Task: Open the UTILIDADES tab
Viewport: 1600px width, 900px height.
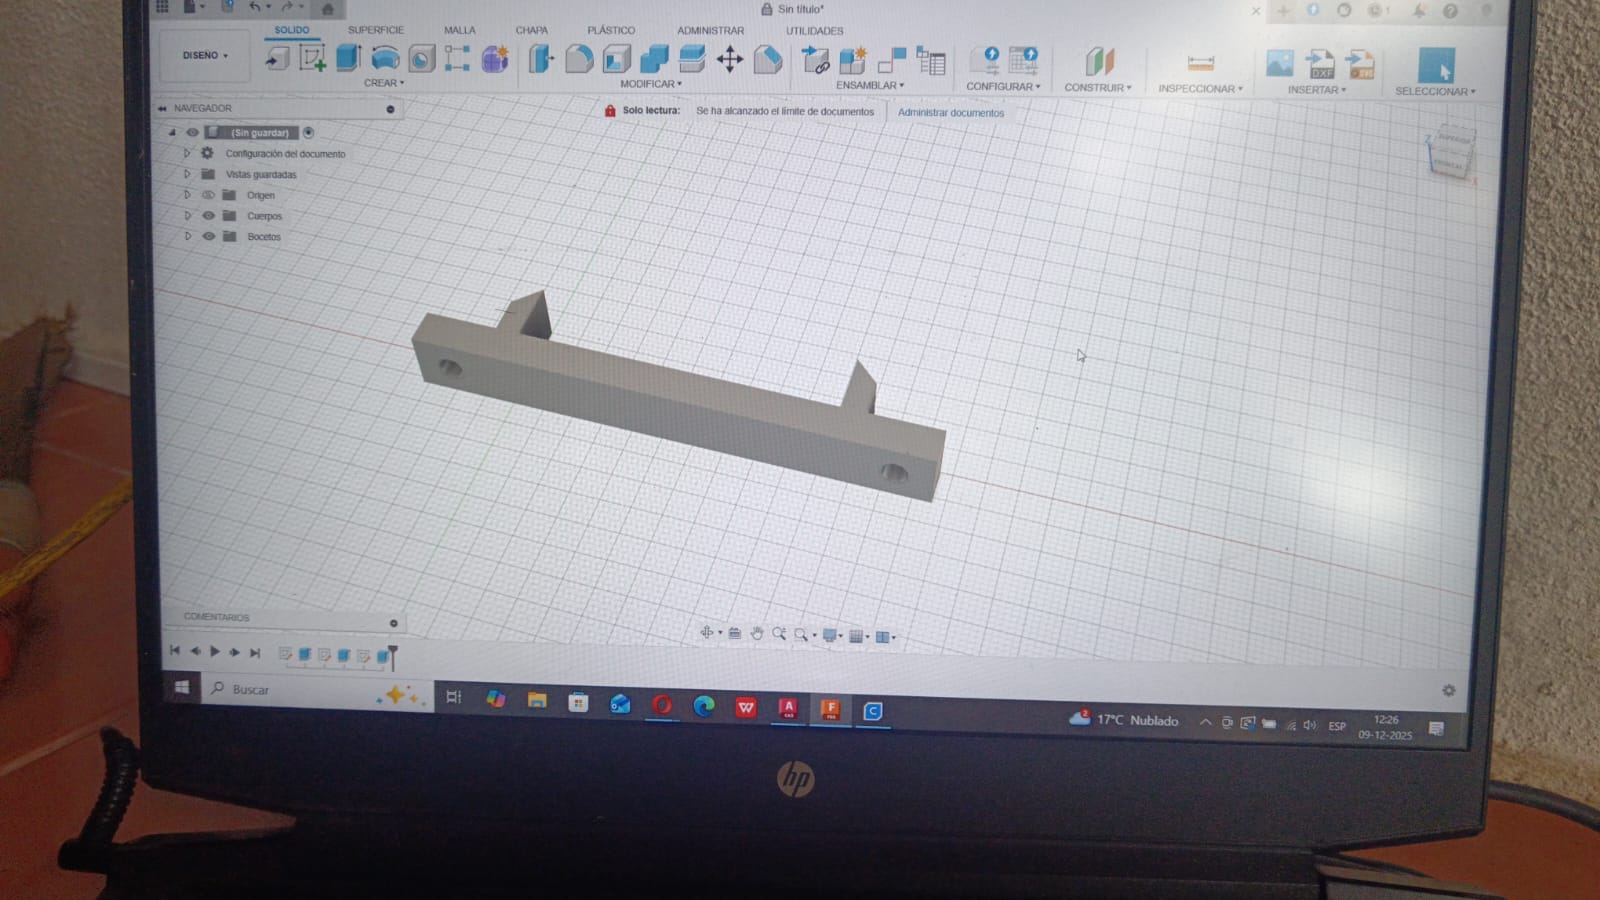Action: [x=814, y=31]
